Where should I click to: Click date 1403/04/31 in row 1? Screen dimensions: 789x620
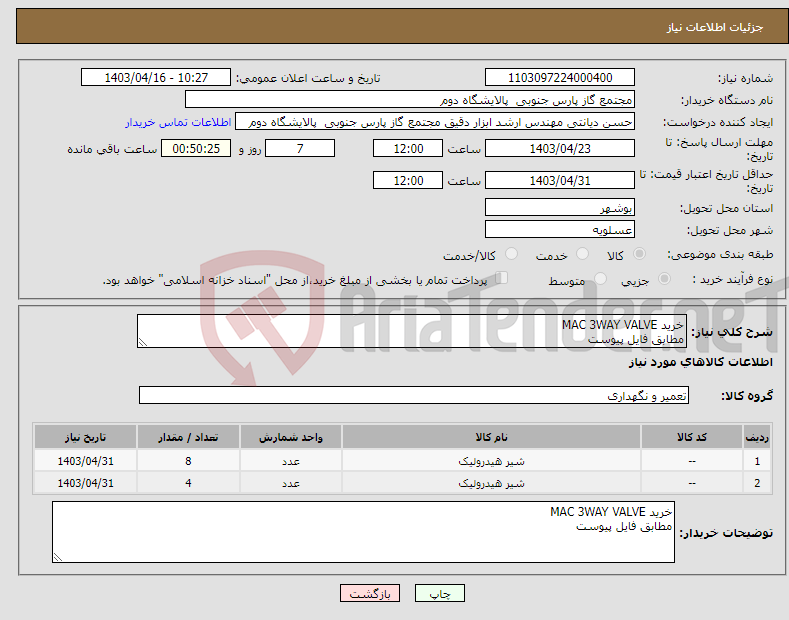86,461
